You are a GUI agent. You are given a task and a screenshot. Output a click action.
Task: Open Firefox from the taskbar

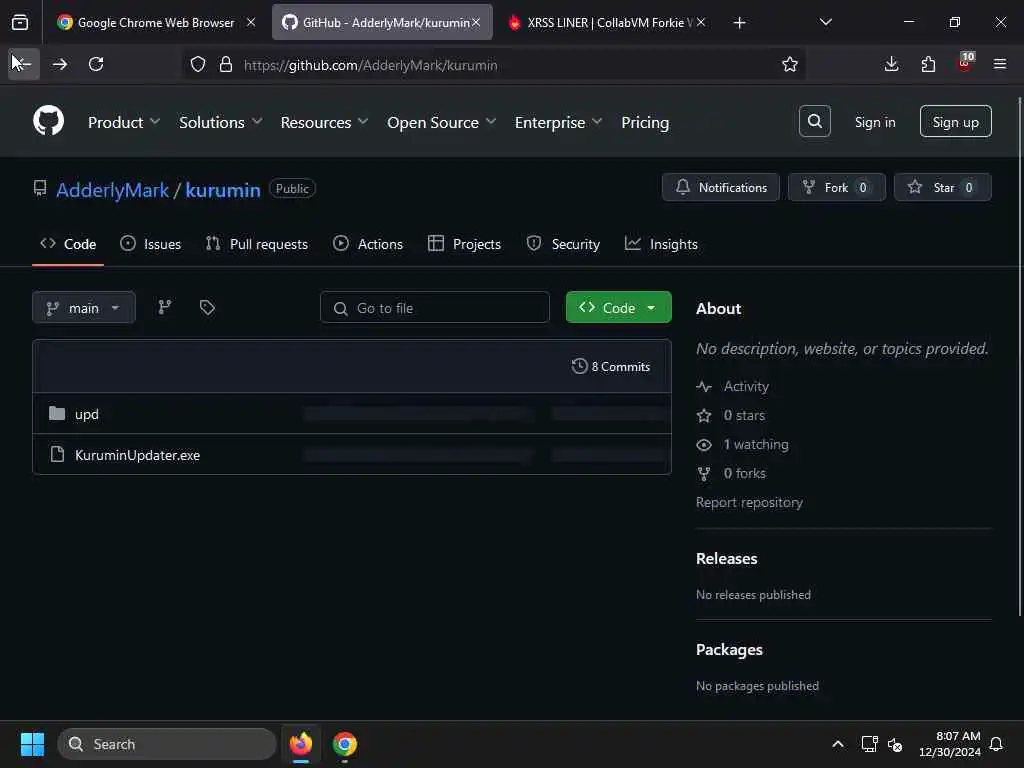click(x=301, y=744)
